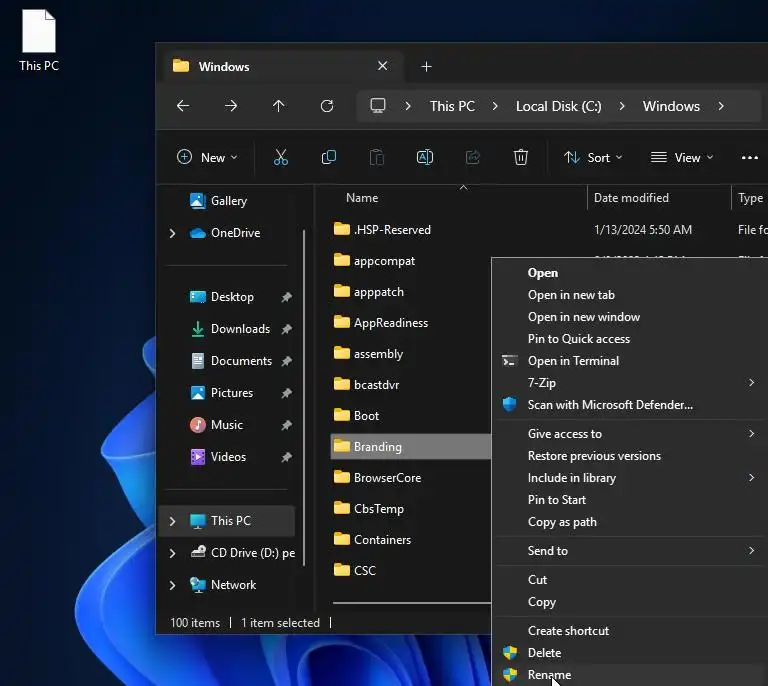The width and height of the screenshot is (768, 686).
Task: Click the Rename icon in toolbar
Action: 425,157
